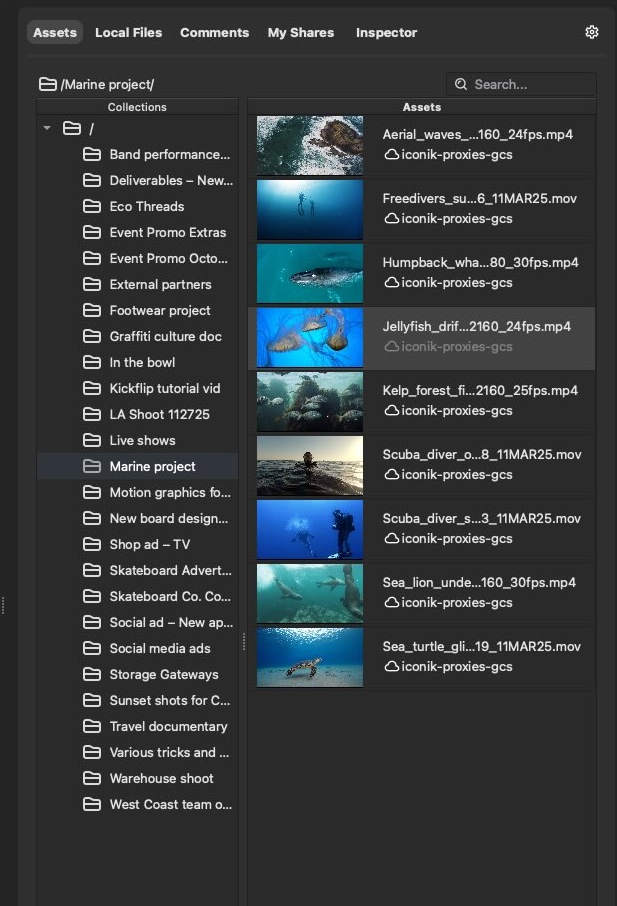Select the Kelp_forest asset thumbnail

(309, 401)
